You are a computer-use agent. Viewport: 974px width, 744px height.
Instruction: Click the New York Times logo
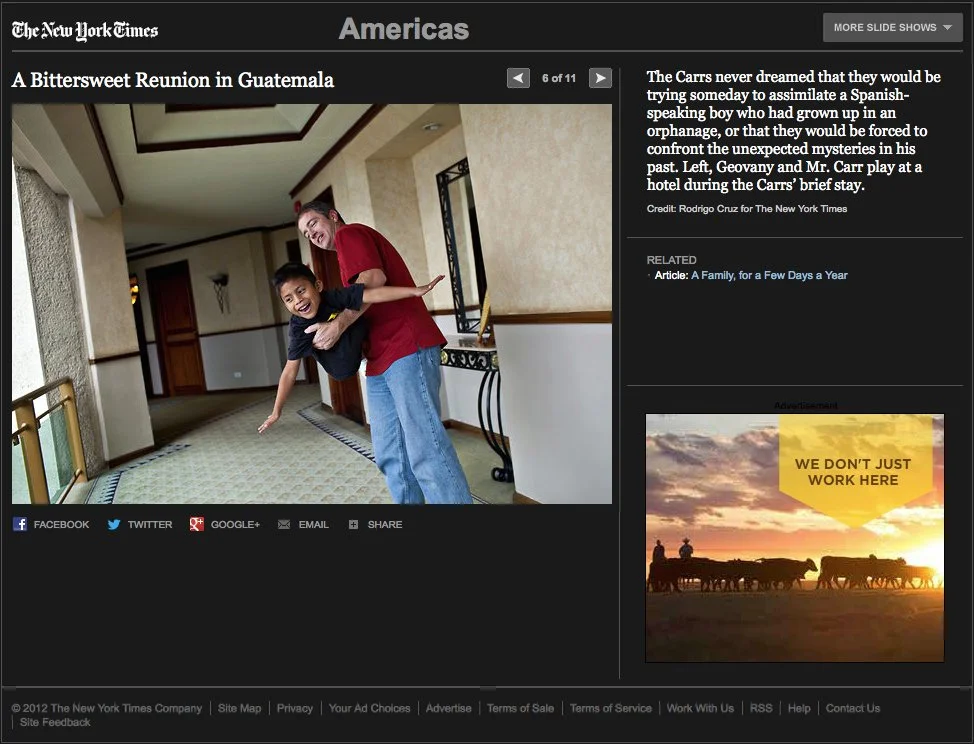pos(84,30)
